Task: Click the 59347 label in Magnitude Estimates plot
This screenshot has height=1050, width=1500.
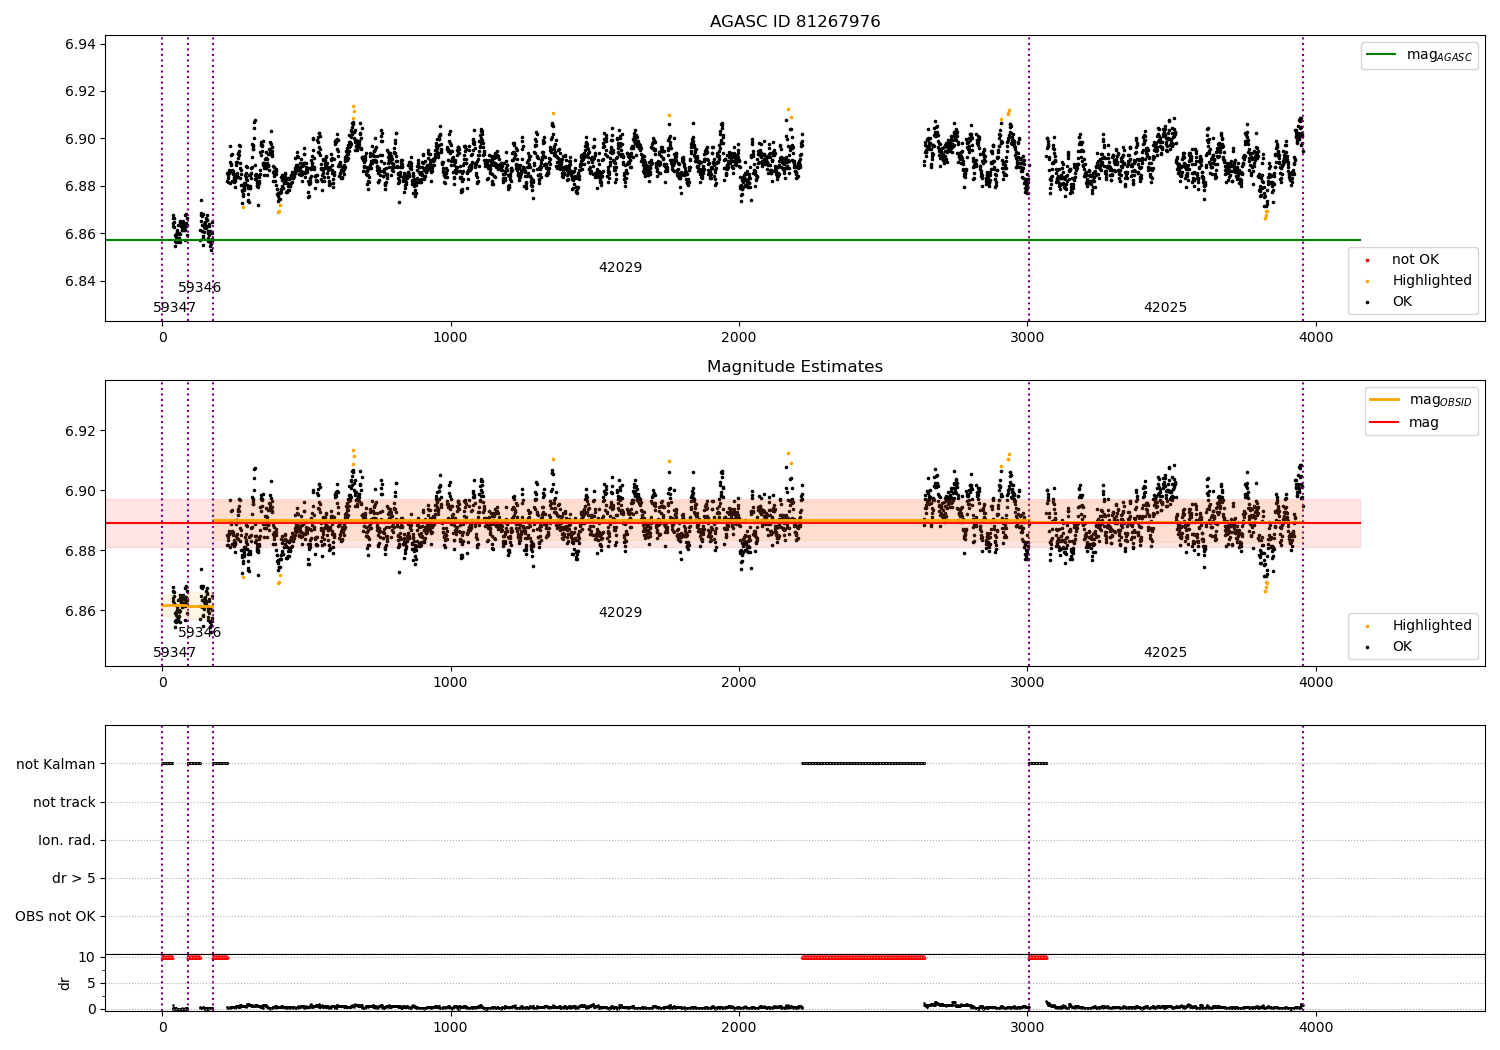Action: coord(174,653)
